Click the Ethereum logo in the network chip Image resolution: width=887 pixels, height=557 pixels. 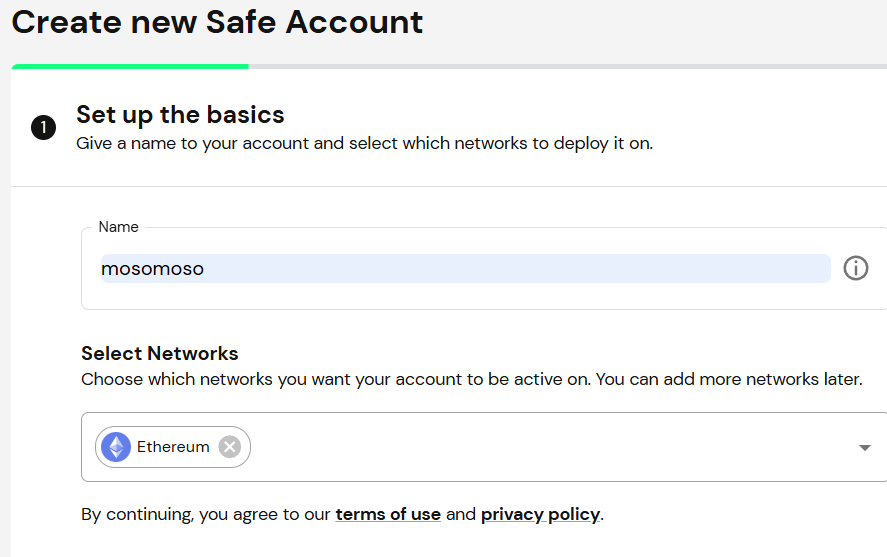[116, 447]
